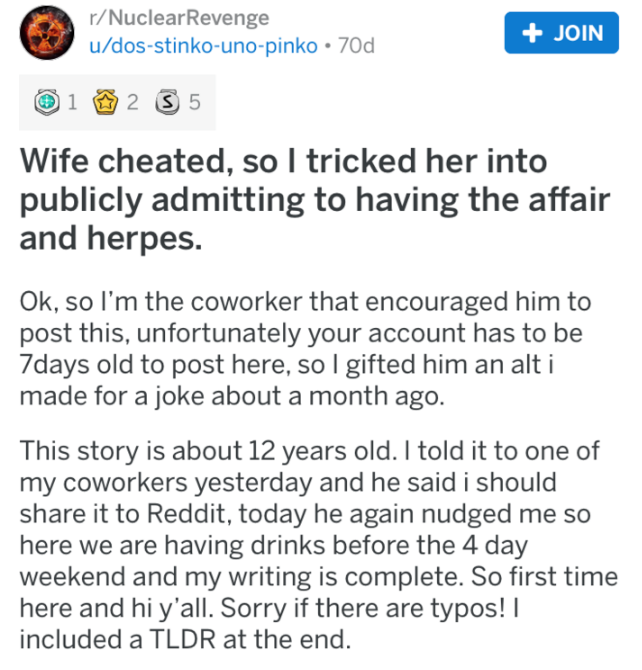The image size is (642, 670).
Task: Click the Gold star award icon
Action: (x=105, y=102)
